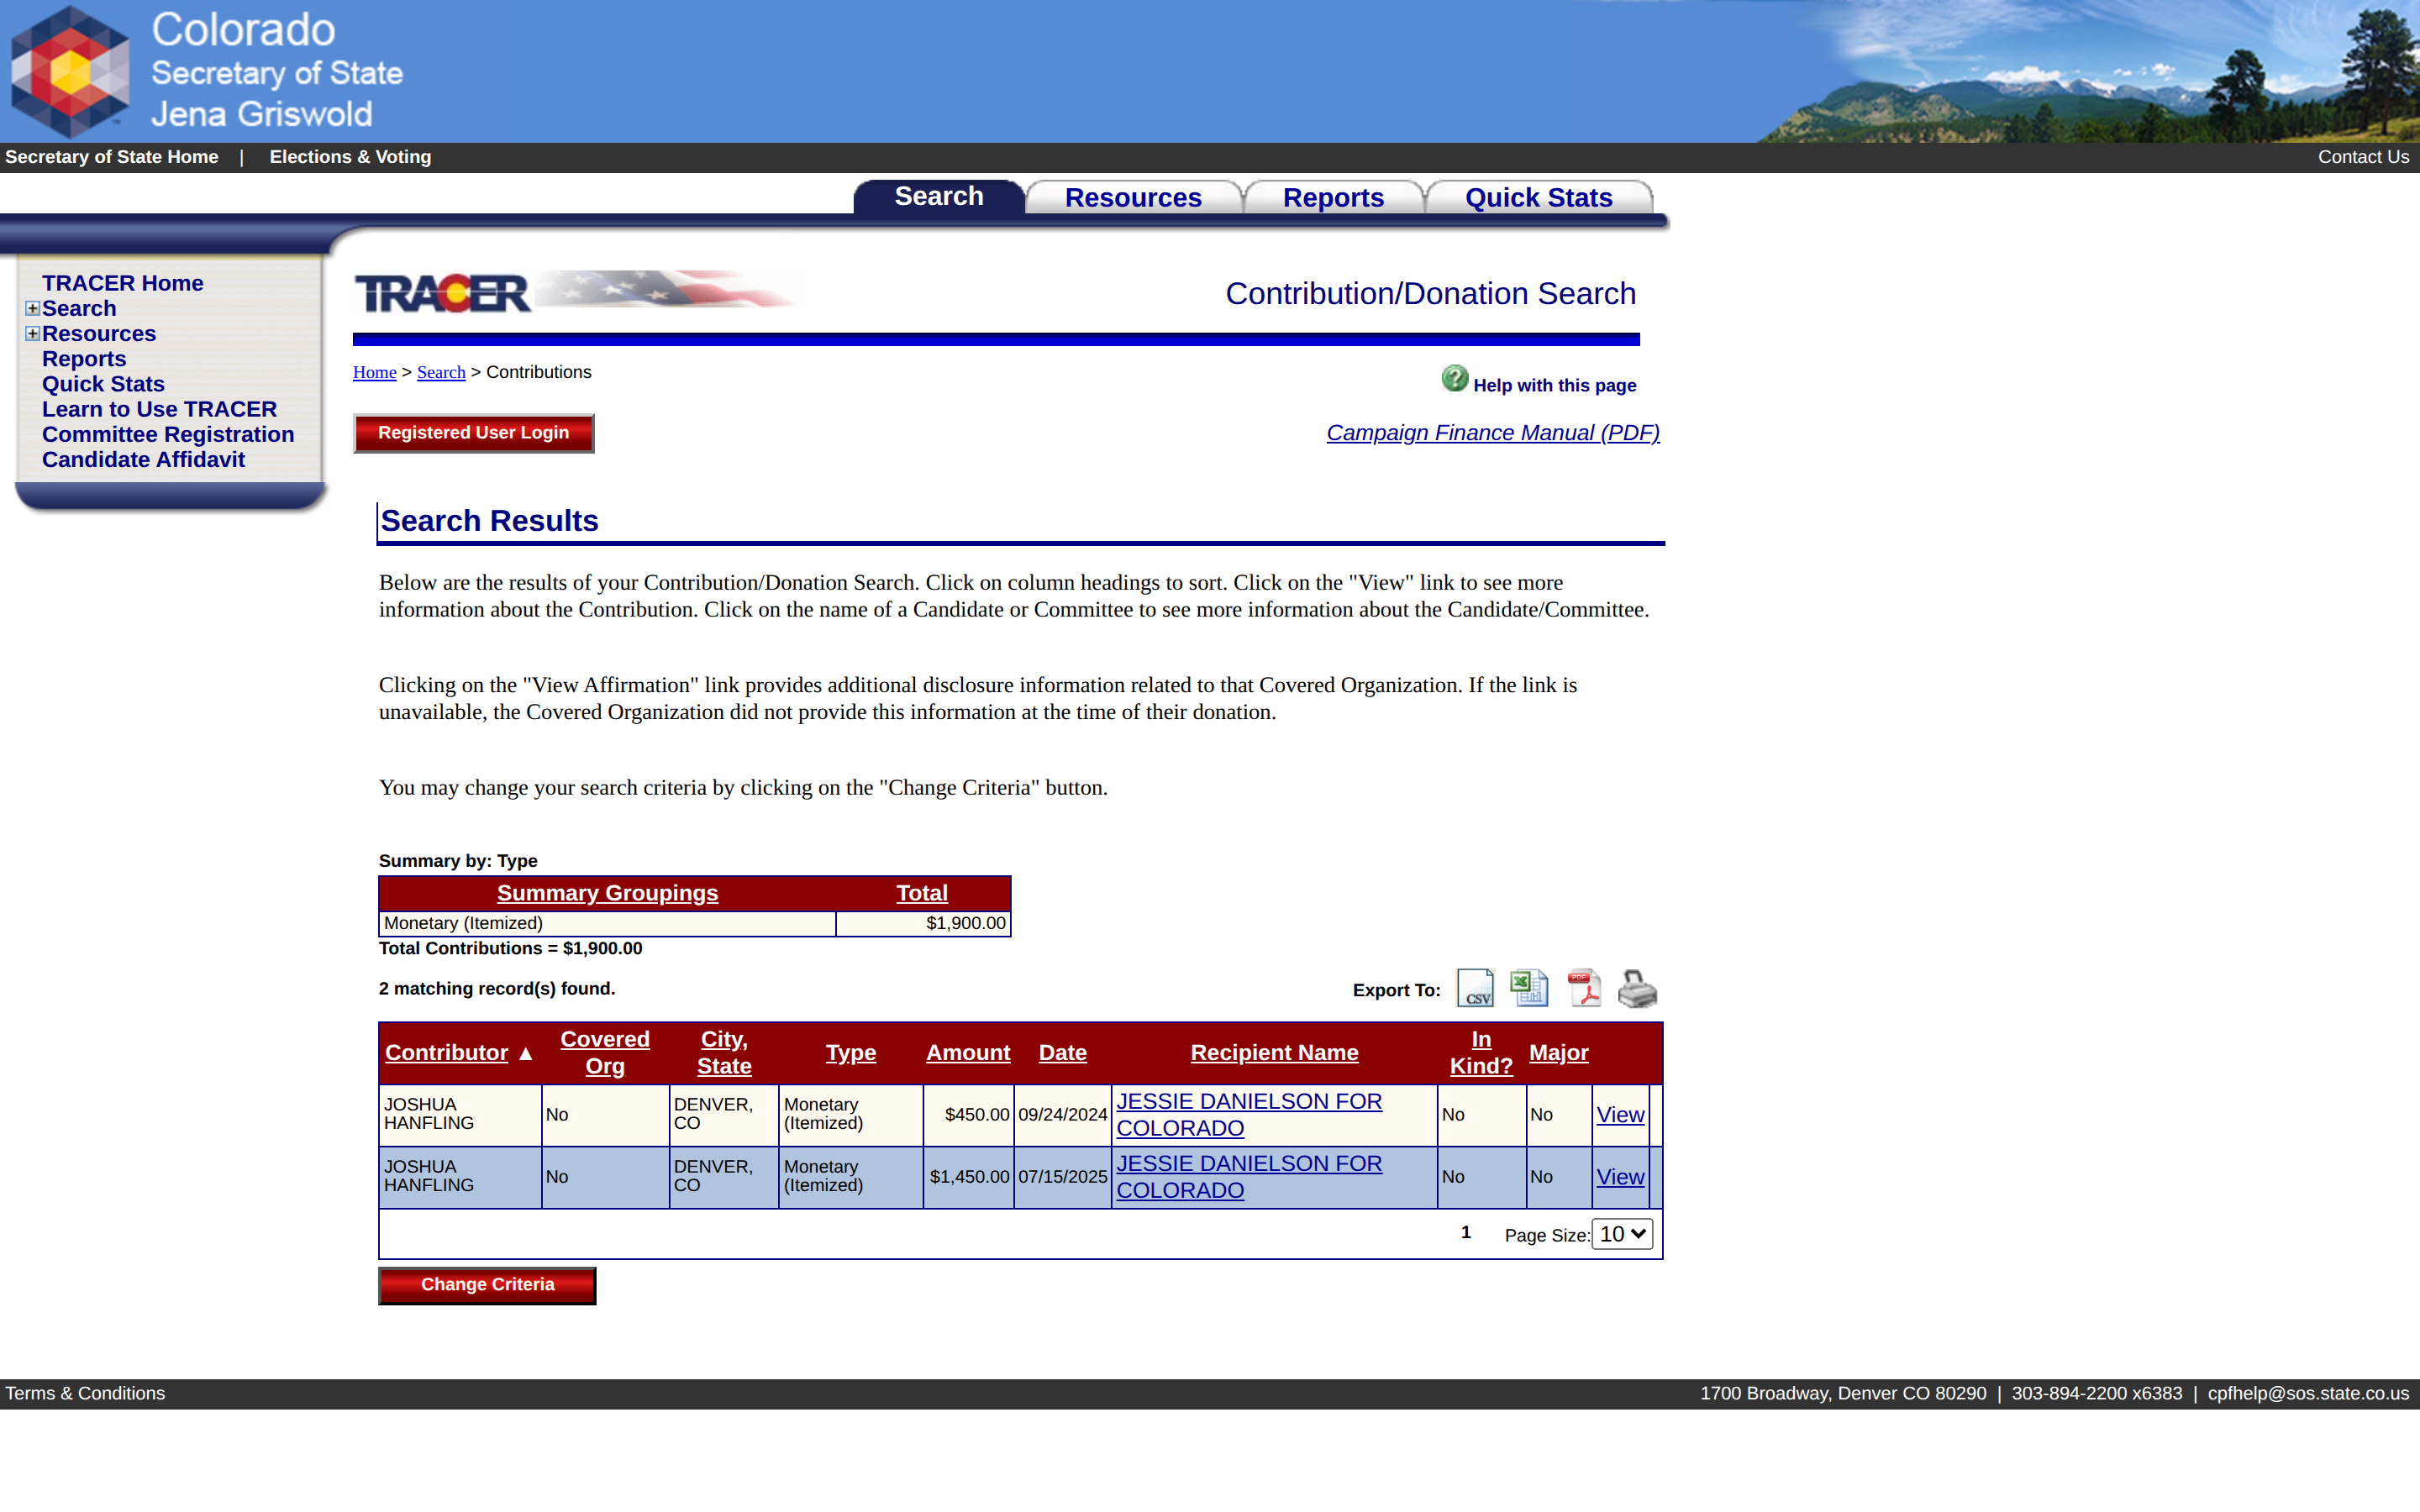Open the help icon for this page
This screenshot has height=1512, width=2420.
[x=1455, y=378]
